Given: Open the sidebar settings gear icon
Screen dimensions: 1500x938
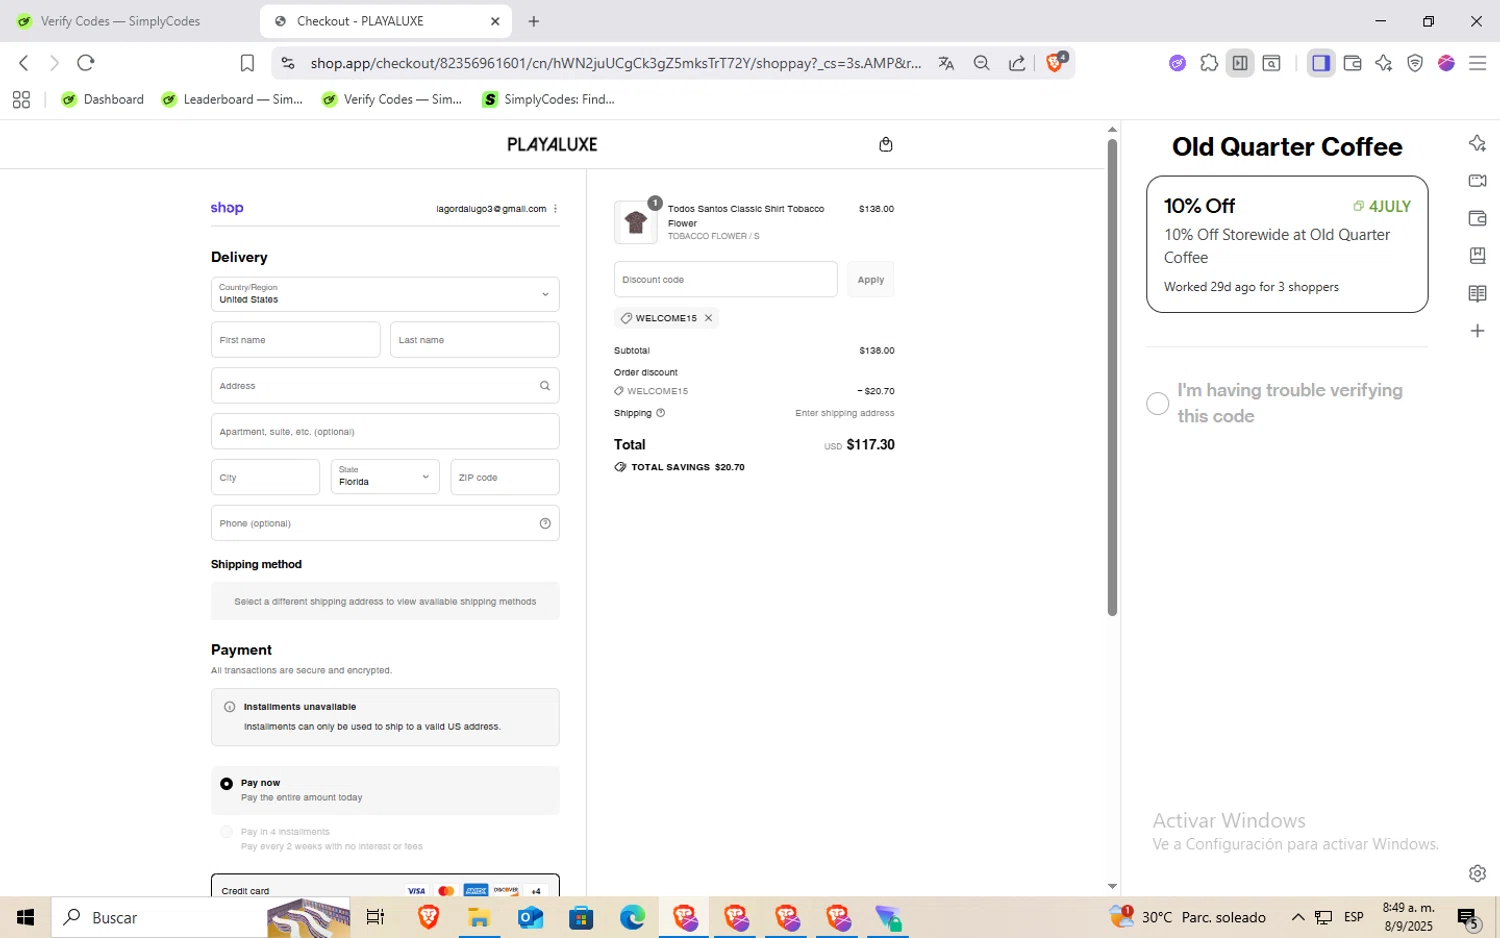Looking at the screenshot, I should 1477,873.
